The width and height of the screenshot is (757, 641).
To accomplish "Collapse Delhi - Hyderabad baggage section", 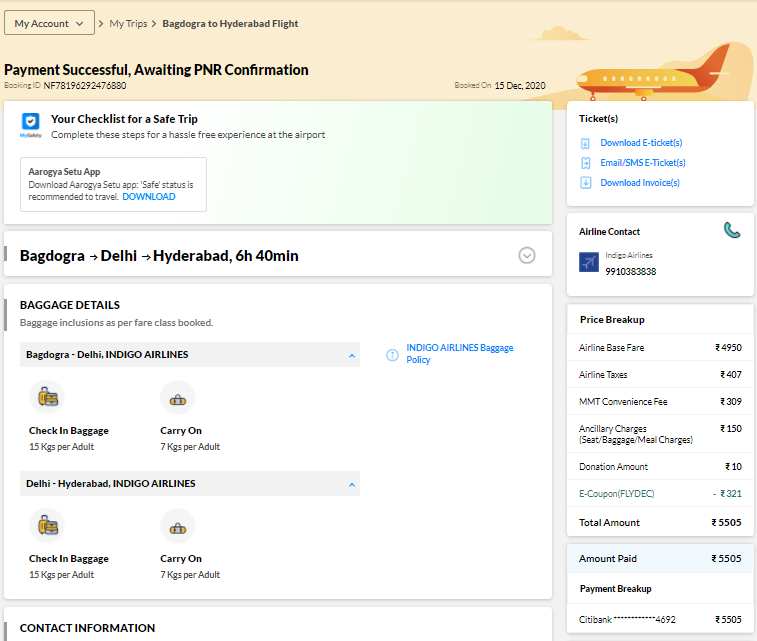I will pyautogui.click(x=352, y=485).
